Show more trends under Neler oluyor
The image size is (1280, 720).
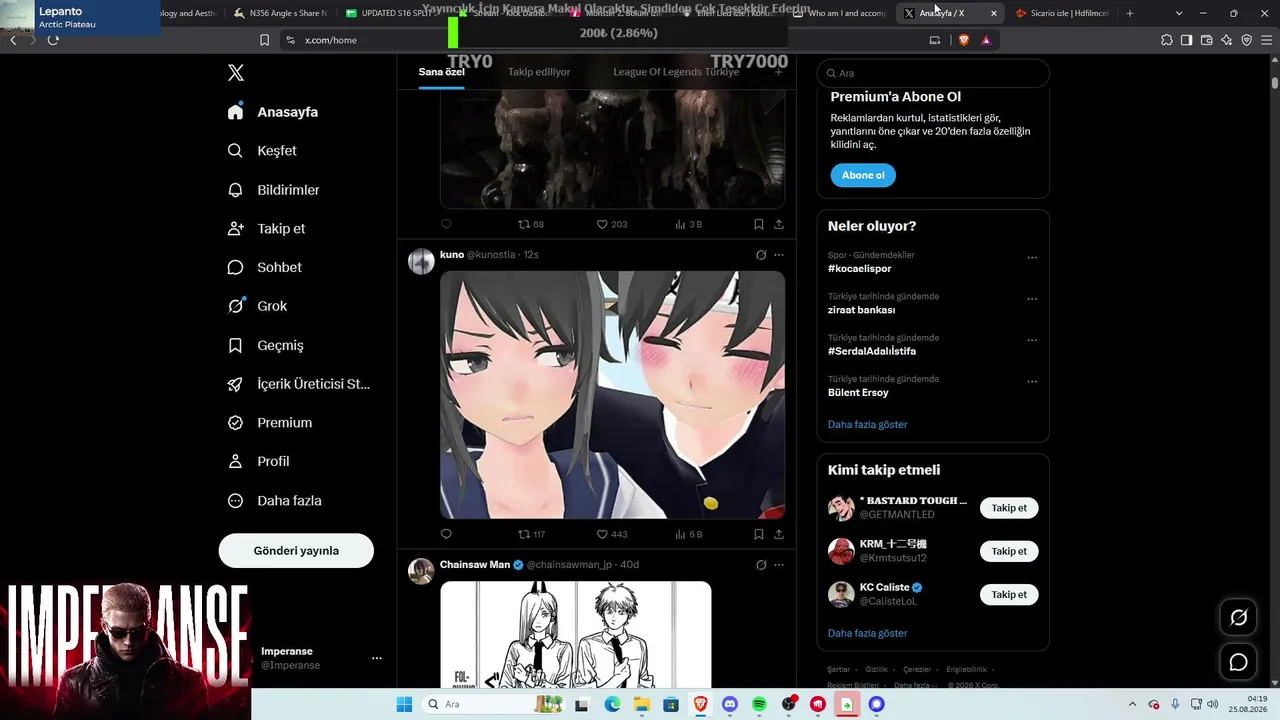(868, 425)
